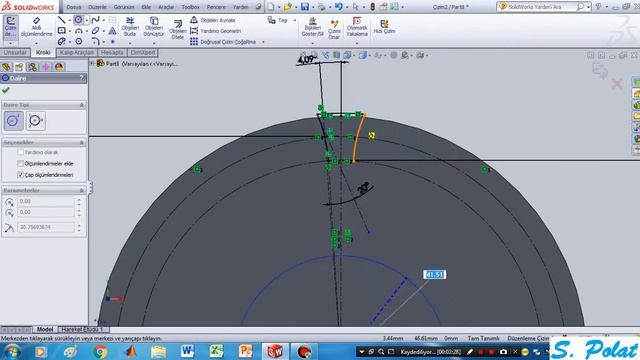This screenshot has height=360, width=640.
Task: Open Taşı tool dropdown arrow
Action: [x=295, y=20]
